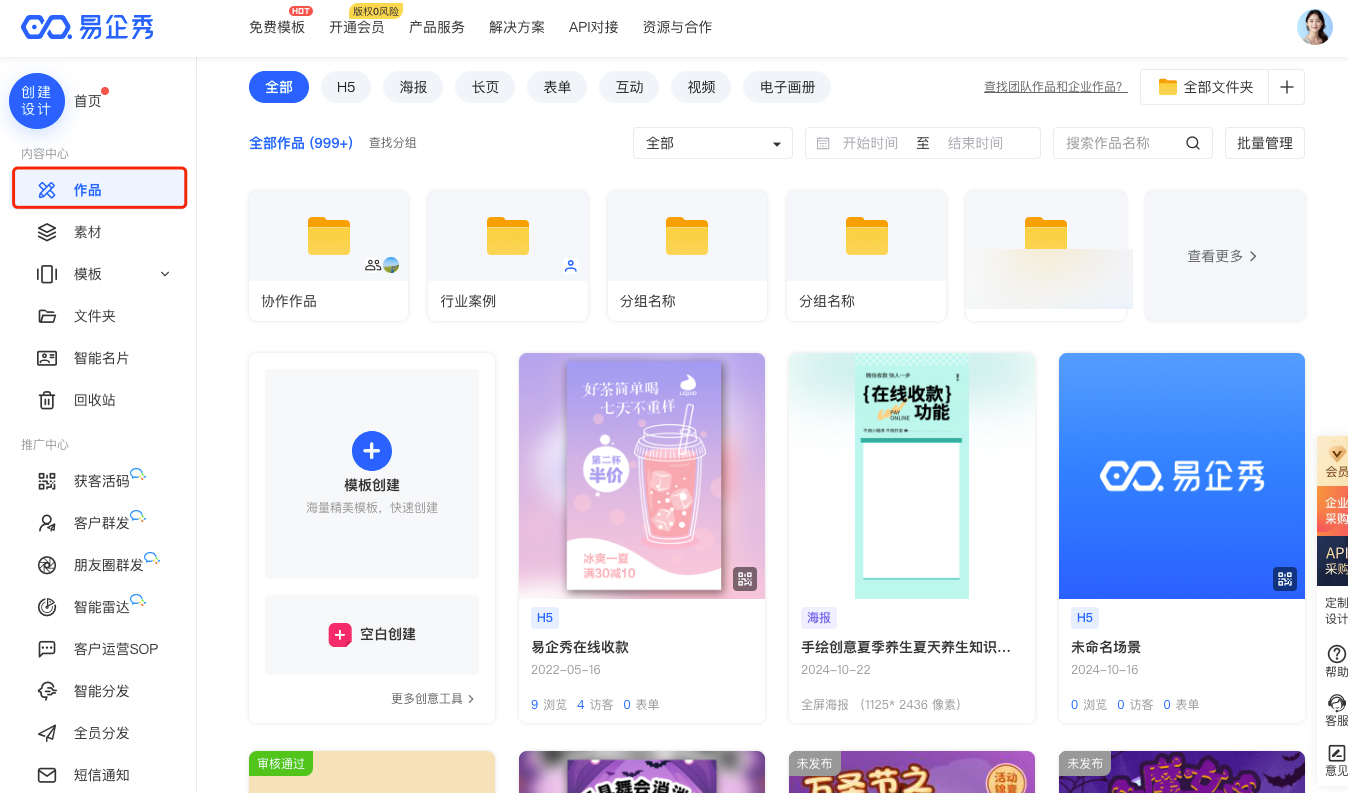Viewport: 1348px width, 793px height.
Task: Click the 创建设计 round button
Action: (37, 101)
